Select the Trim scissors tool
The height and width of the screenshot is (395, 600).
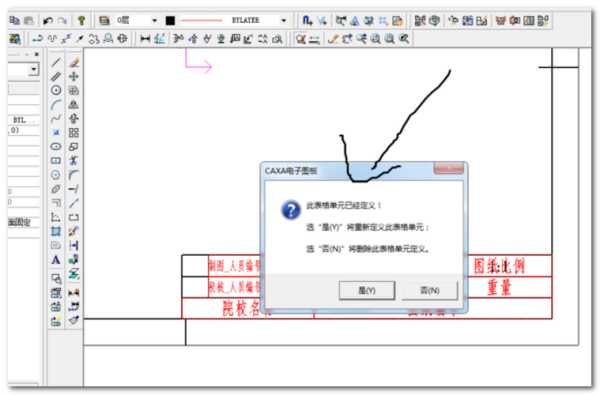pos(74,161)
